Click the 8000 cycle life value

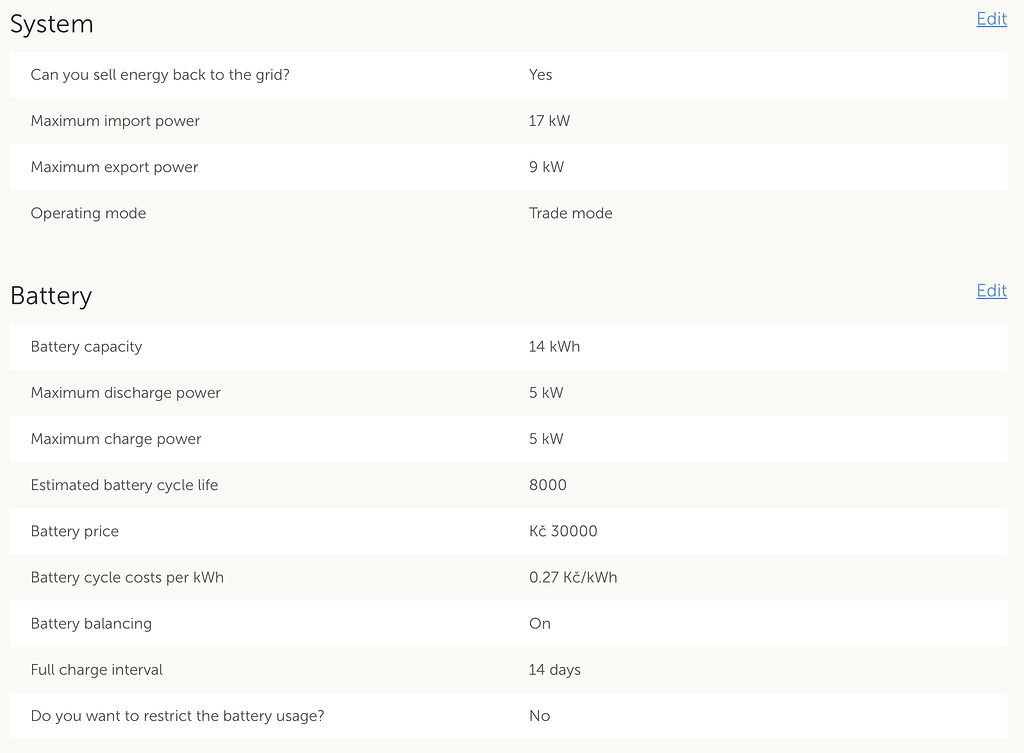tap(547, 485)
